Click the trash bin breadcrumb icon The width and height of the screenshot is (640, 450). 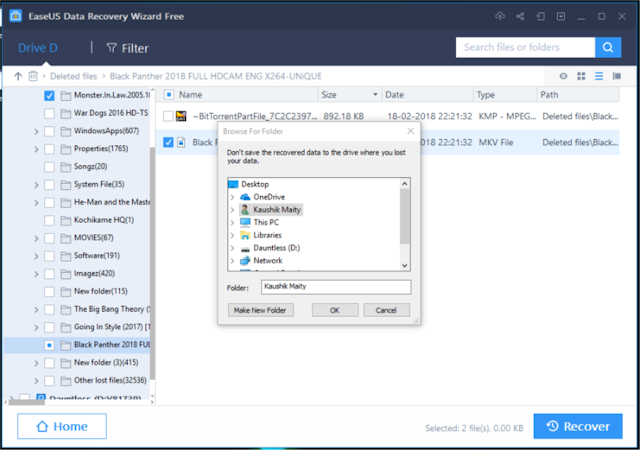[33, 76]
